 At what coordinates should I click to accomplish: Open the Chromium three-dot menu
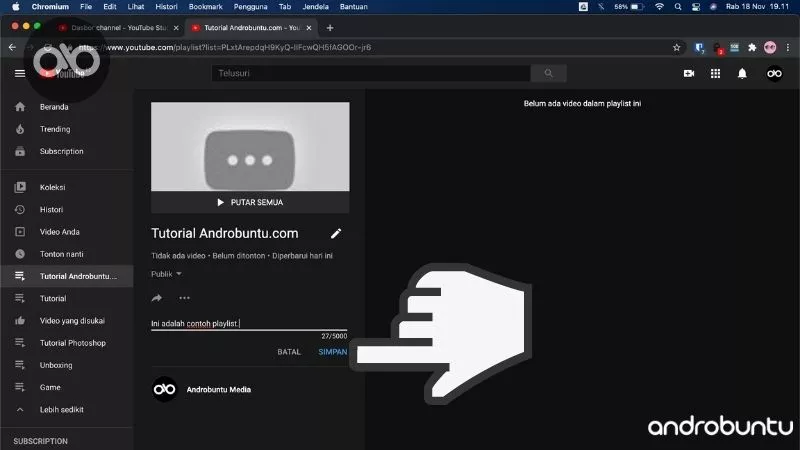(x=788, y=47)
